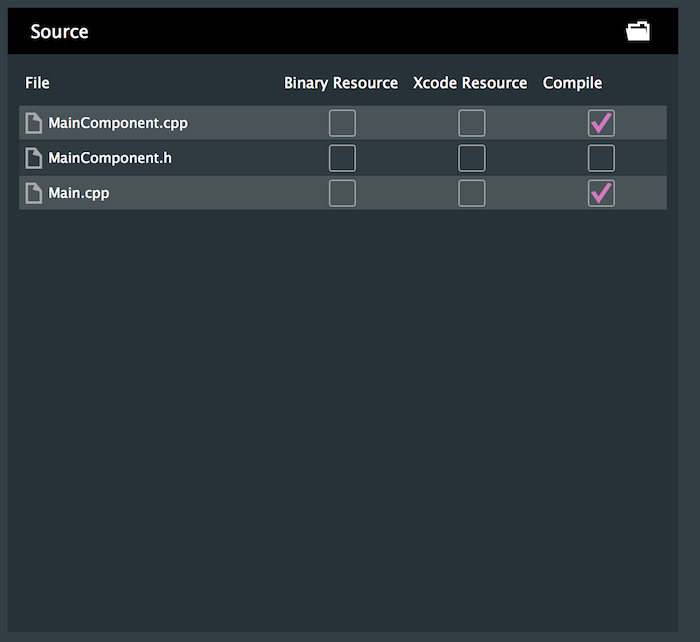Click the Binary Resource column header

coord(341,83)
